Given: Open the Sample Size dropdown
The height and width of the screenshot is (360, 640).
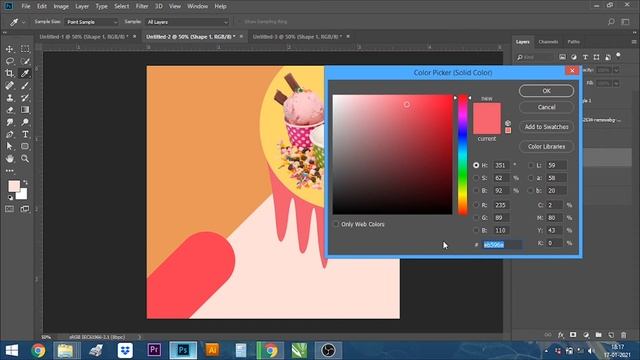Looking at the screenshot, I should 91,22.
